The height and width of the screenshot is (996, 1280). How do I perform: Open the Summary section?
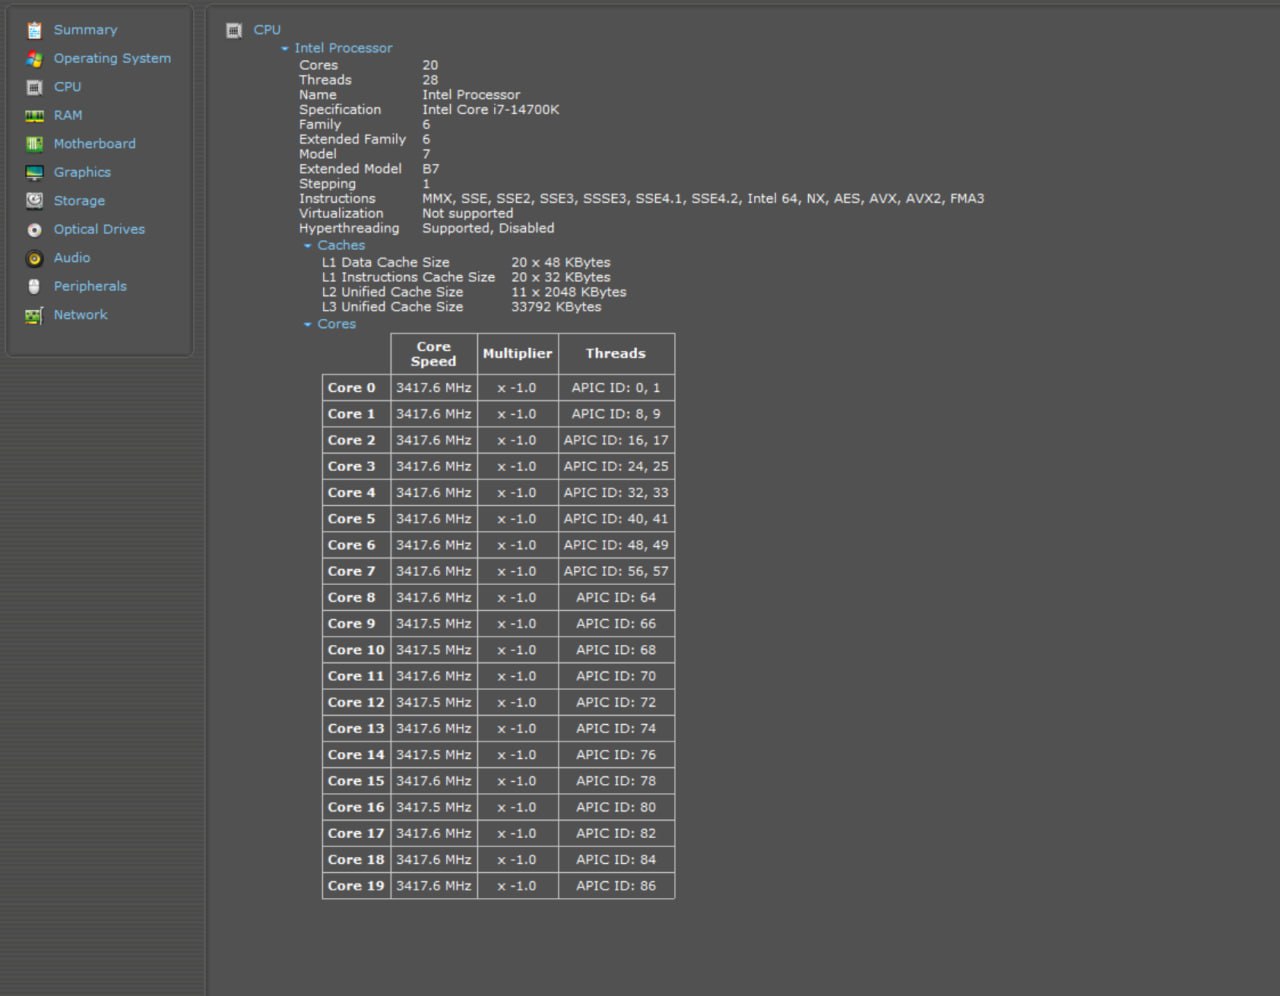[x=85, y=30]
